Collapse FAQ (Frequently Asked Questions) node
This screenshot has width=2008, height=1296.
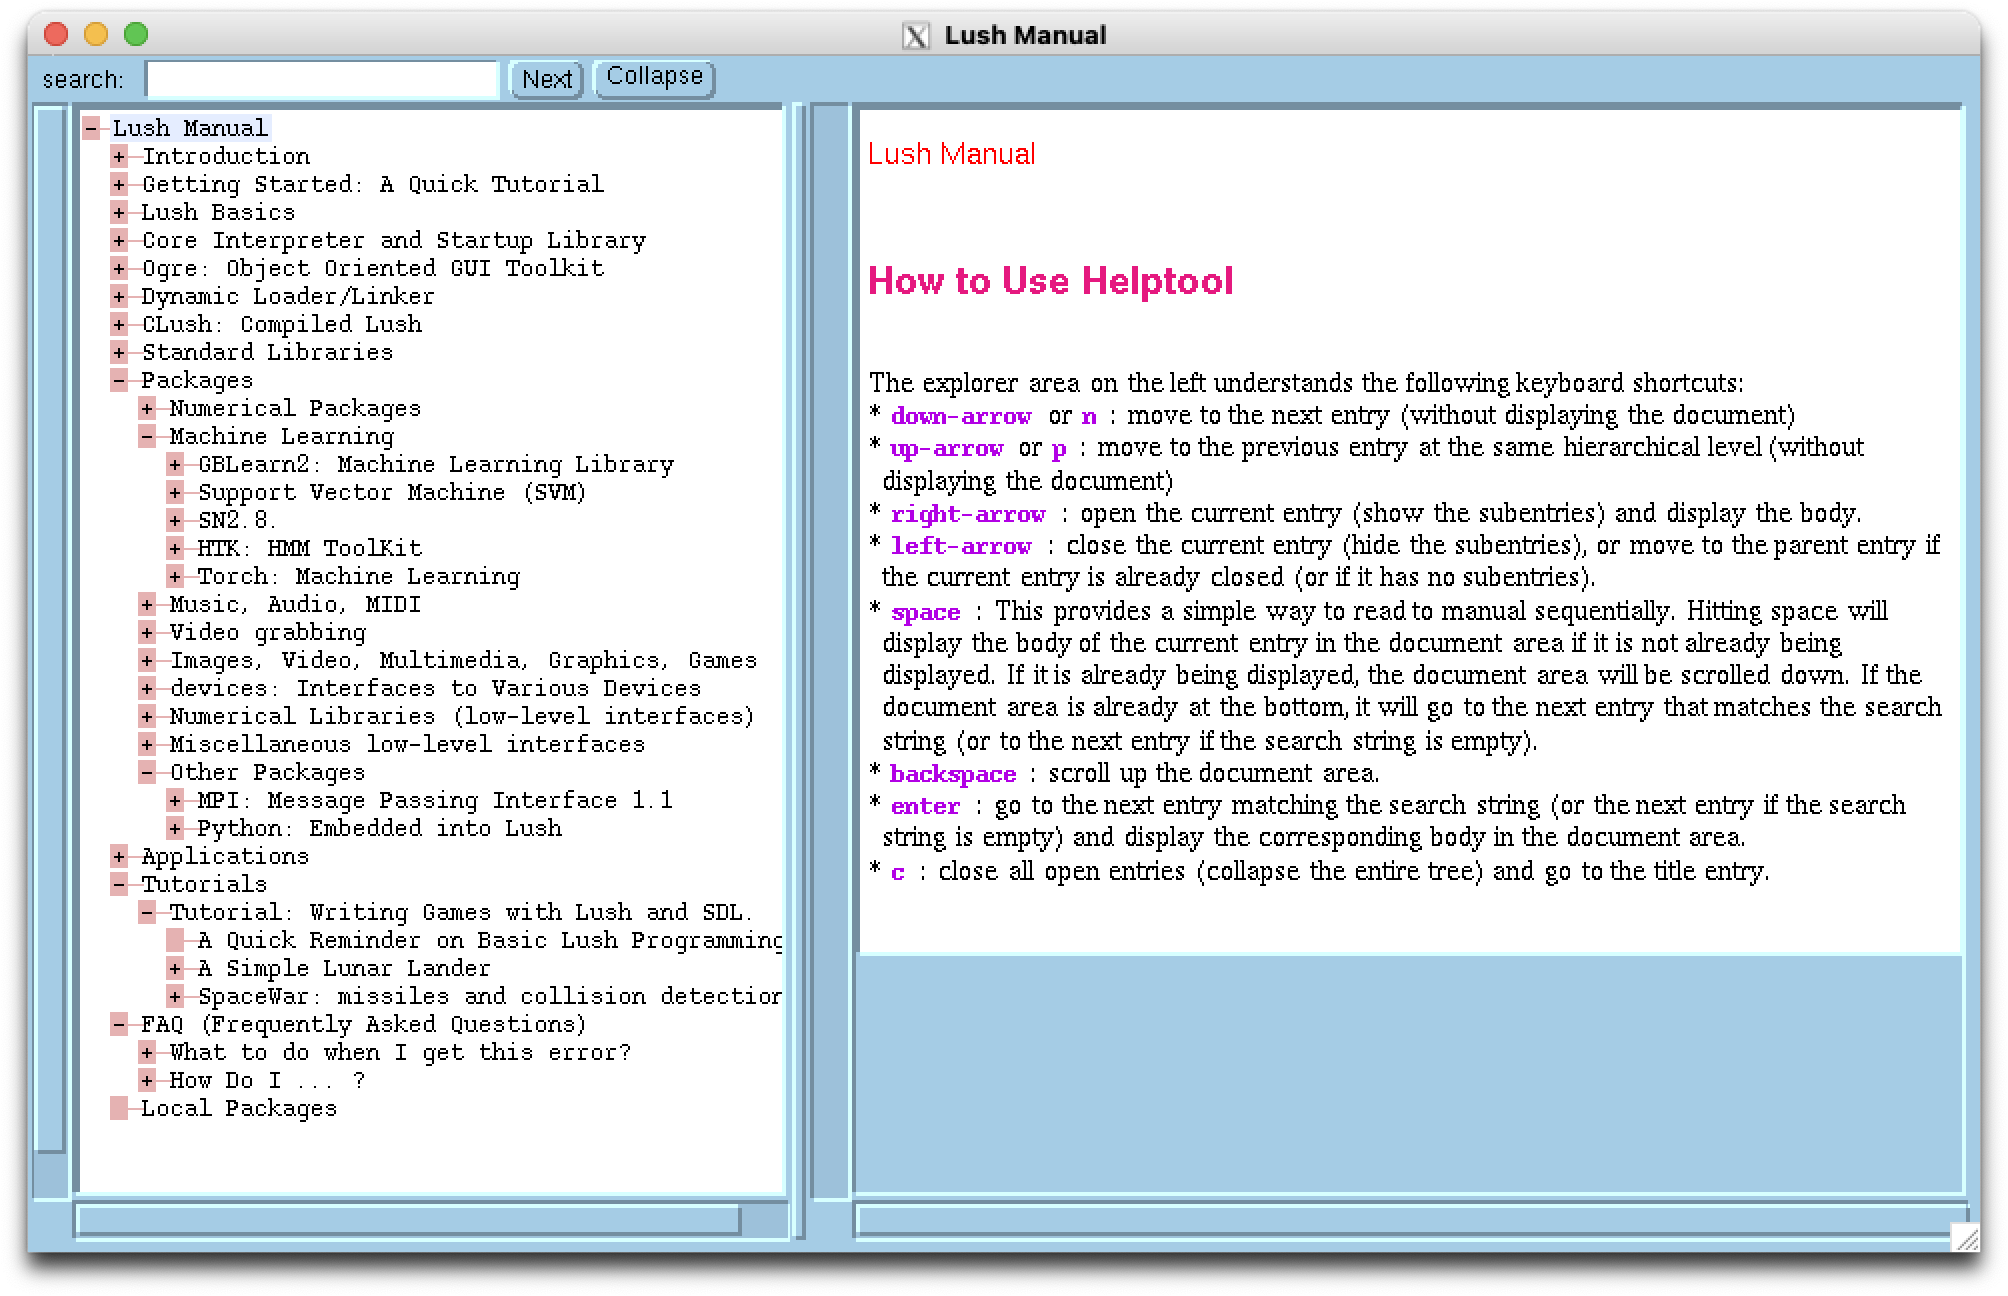pos(119,1024)
